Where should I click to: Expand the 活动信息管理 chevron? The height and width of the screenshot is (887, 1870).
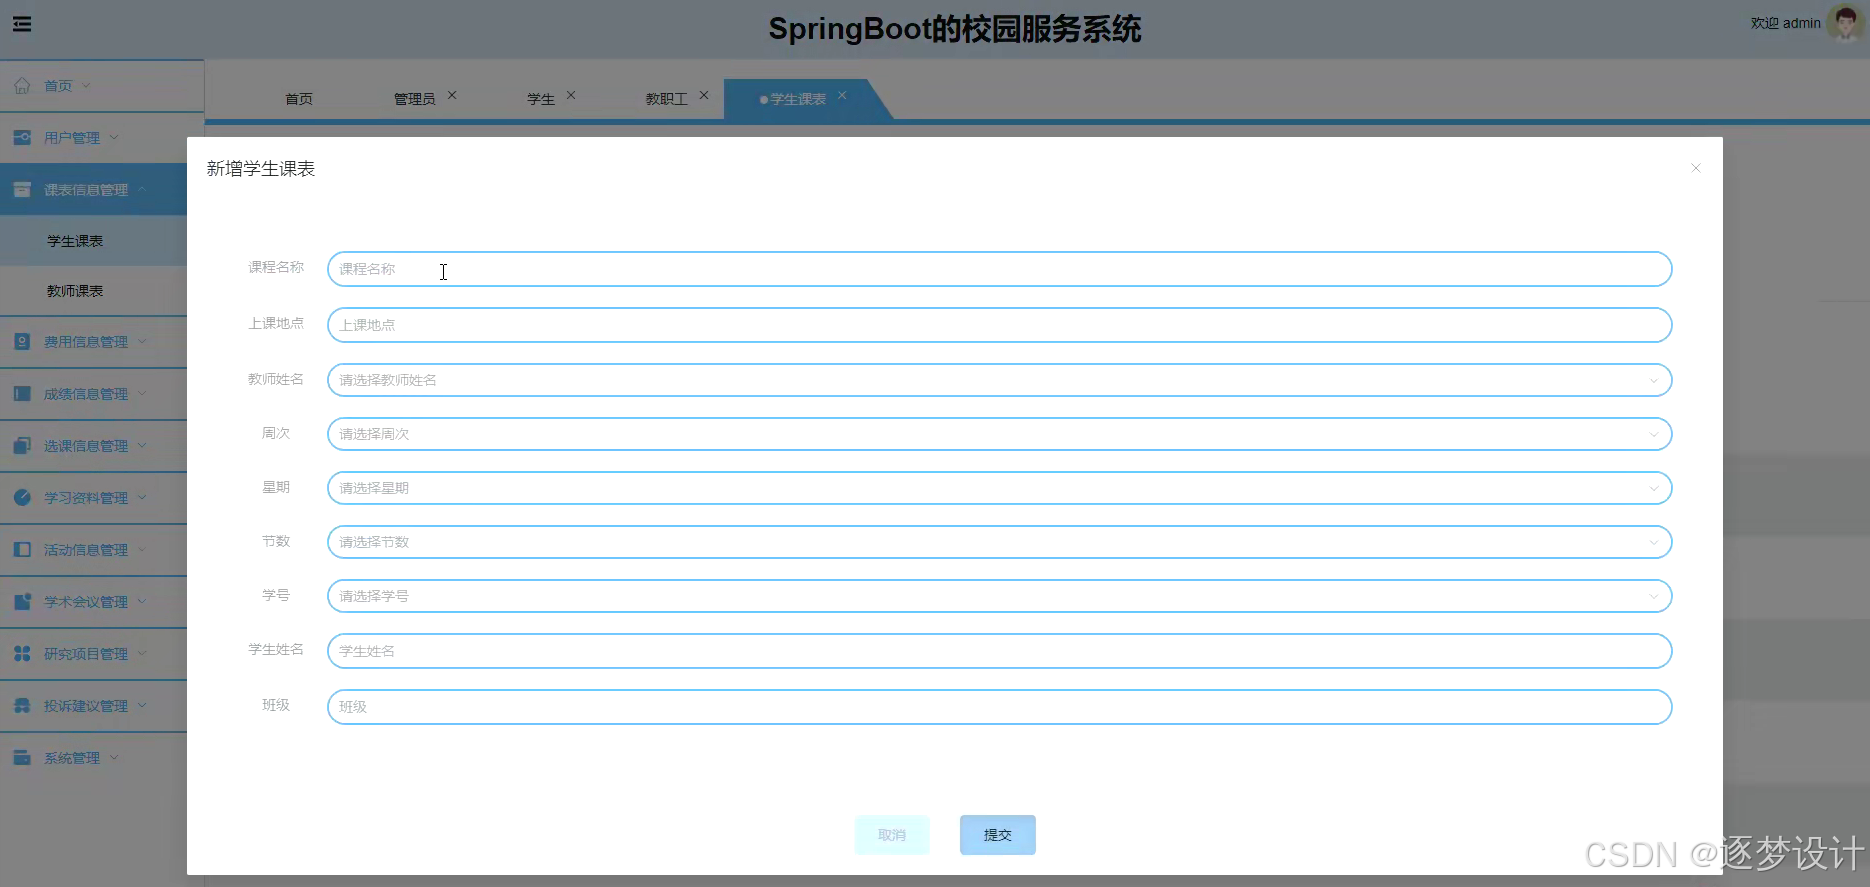[142, 549]
